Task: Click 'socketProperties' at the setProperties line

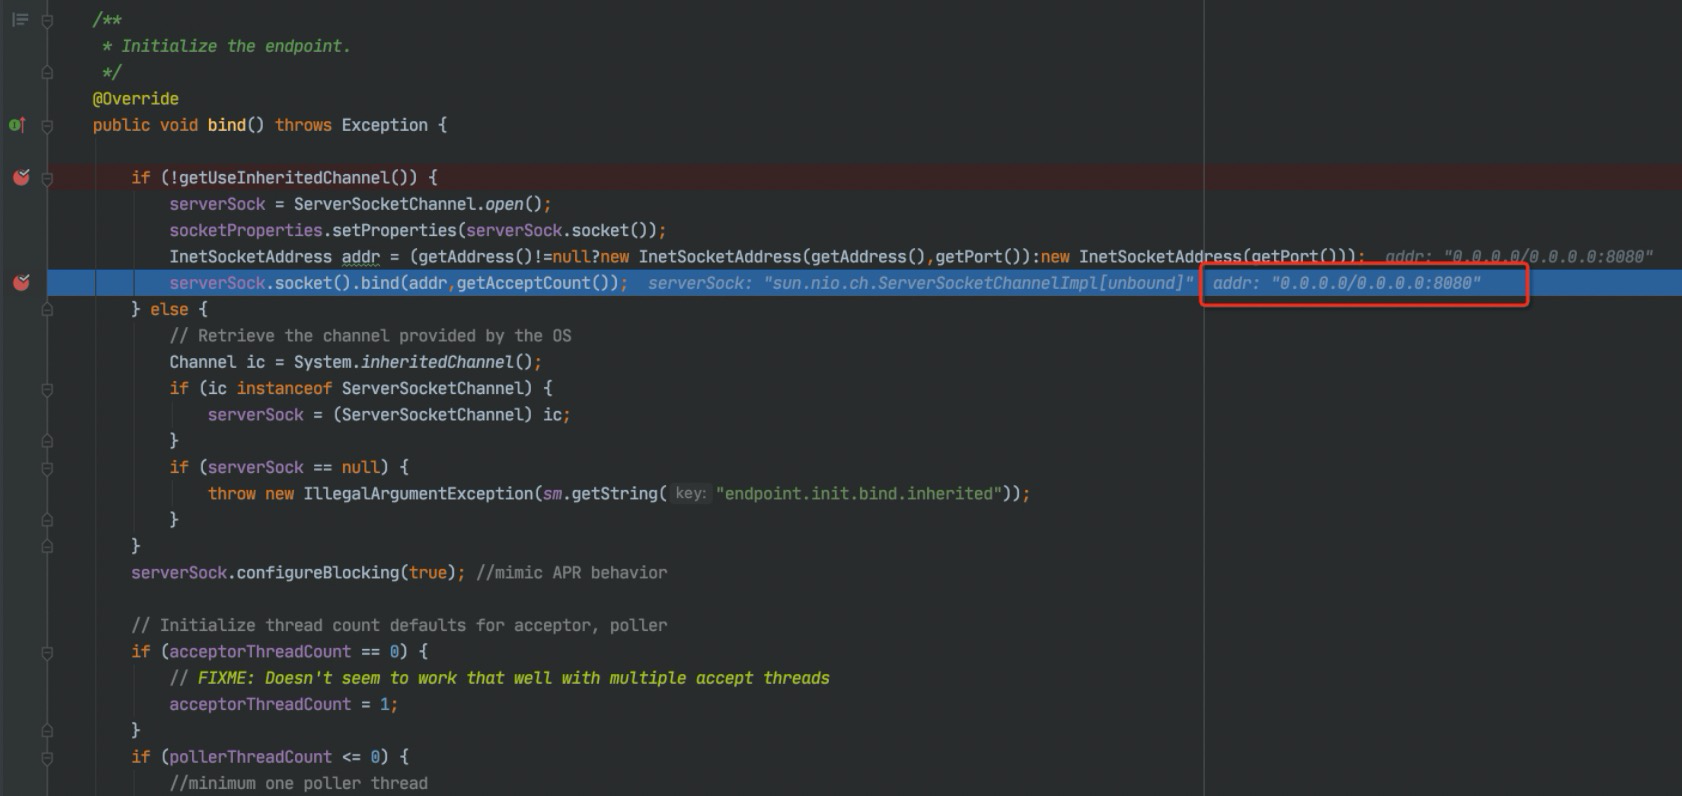Action: [x=246, y=230]
